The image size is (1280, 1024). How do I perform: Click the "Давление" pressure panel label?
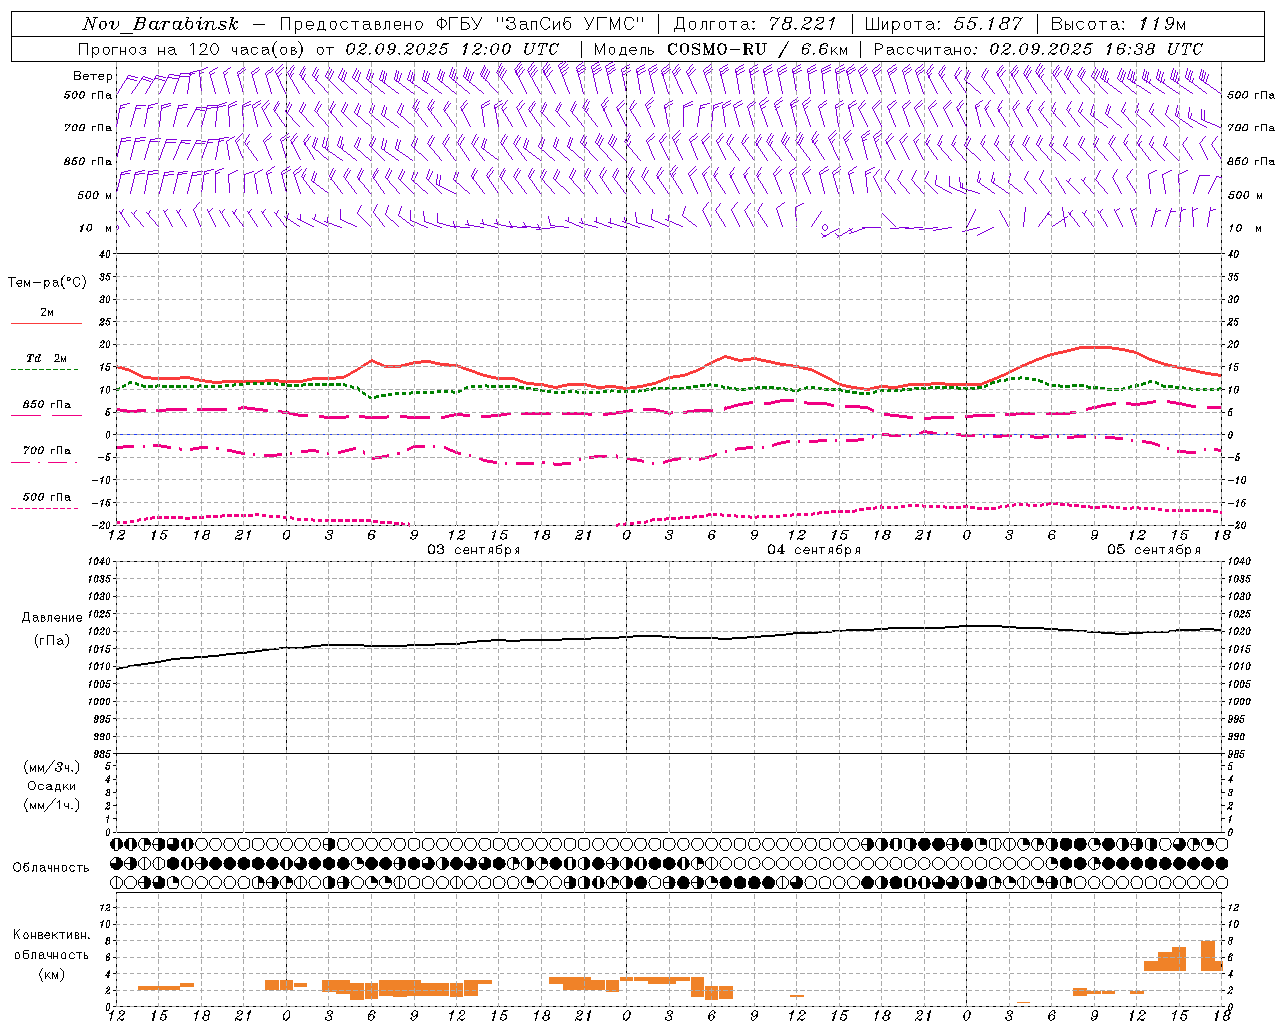coord(52,617)
